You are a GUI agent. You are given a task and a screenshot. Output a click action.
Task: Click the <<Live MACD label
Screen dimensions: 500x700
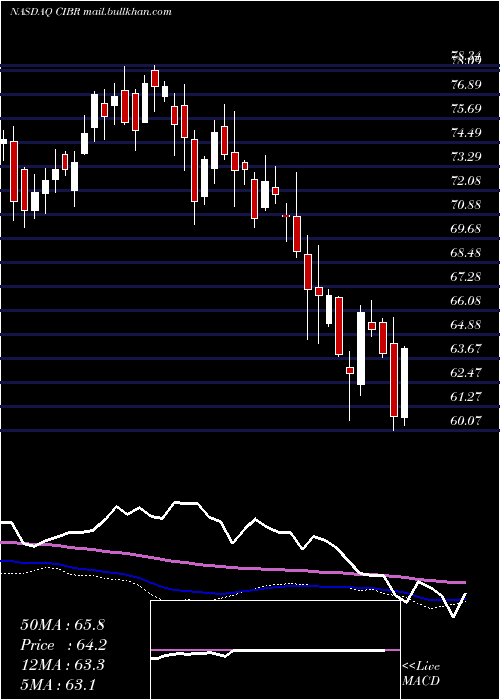point(421,674)
